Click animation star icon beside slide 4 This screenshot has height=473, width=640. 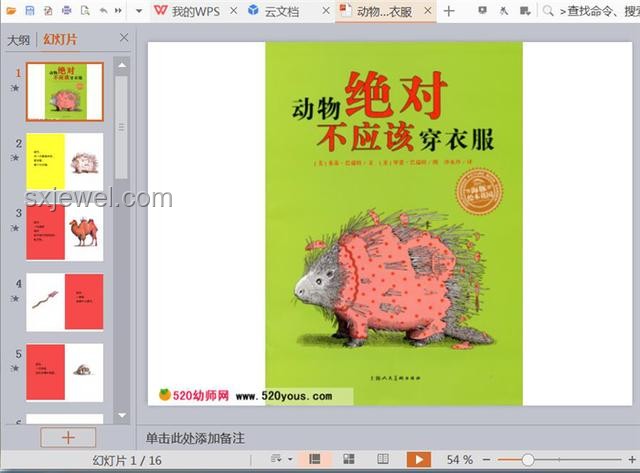(15, 298)
